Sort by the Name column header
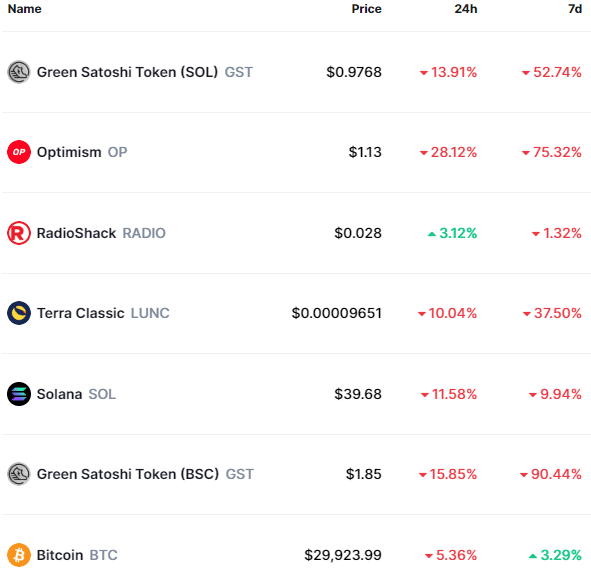 [24, 9]
